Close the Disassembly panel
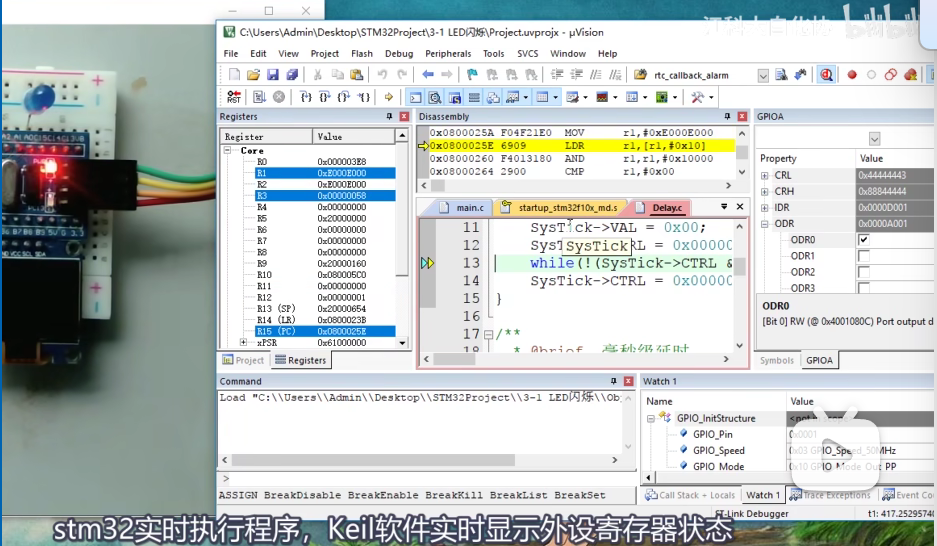The image size is (937, 546). (x=742, y=116)
